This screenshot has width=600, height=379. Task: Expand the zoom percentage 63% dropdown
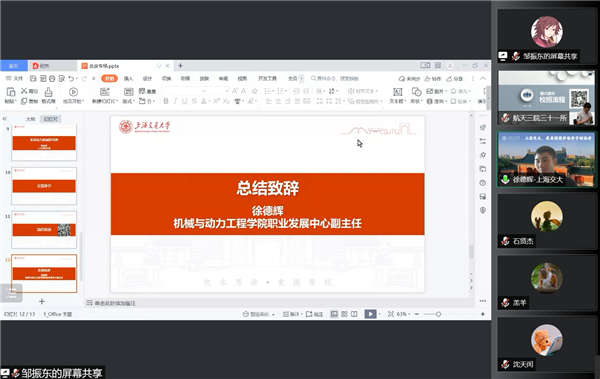[x=410, y=314]
